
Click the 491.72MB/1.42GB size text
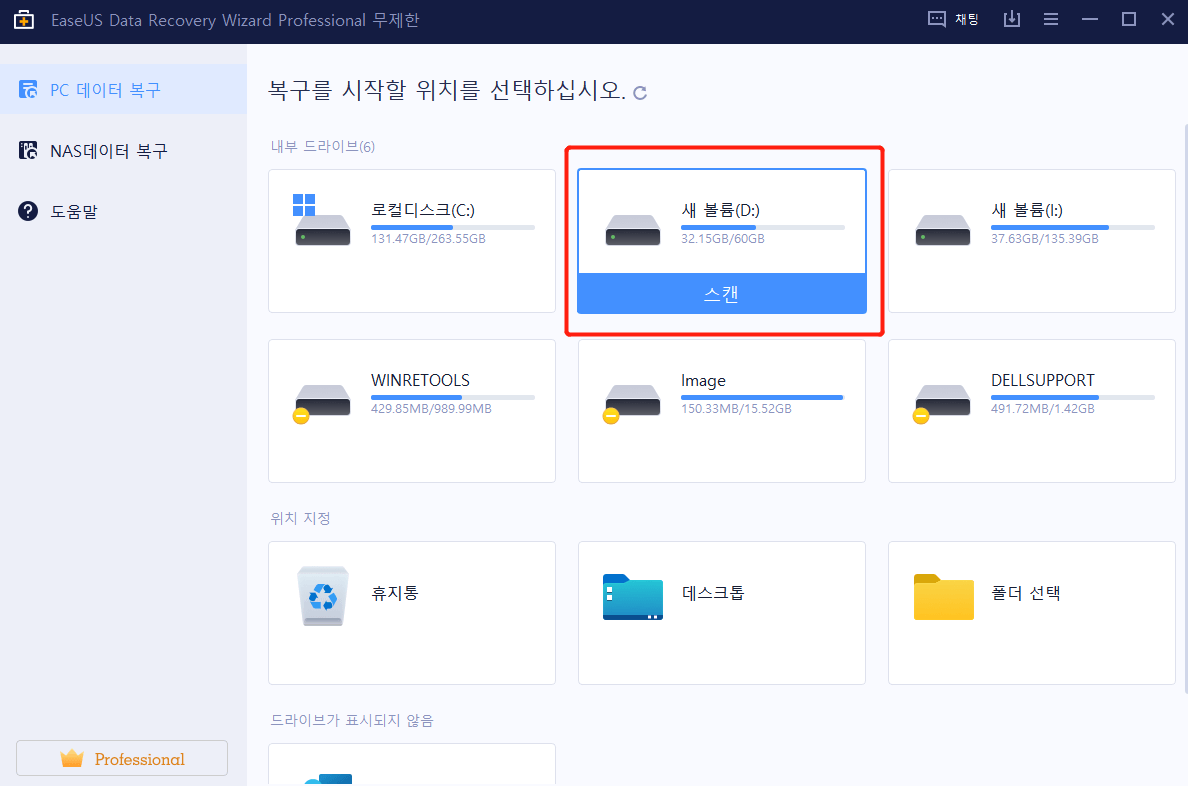tap(1043, 409)
